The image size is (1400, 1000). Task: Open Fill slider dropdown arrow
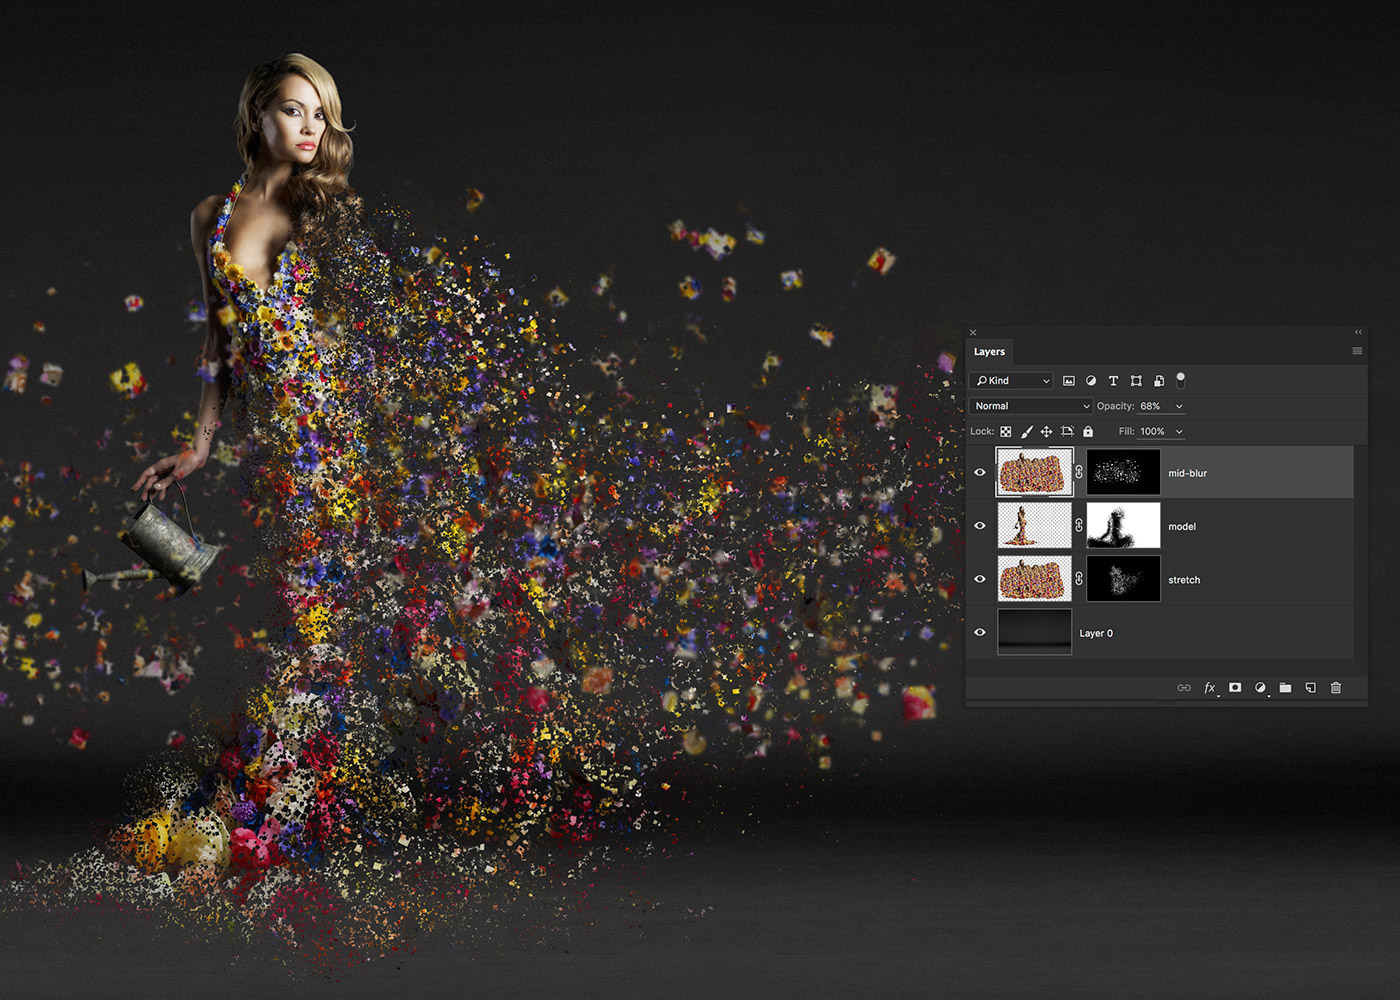[x=1179, y=432]
